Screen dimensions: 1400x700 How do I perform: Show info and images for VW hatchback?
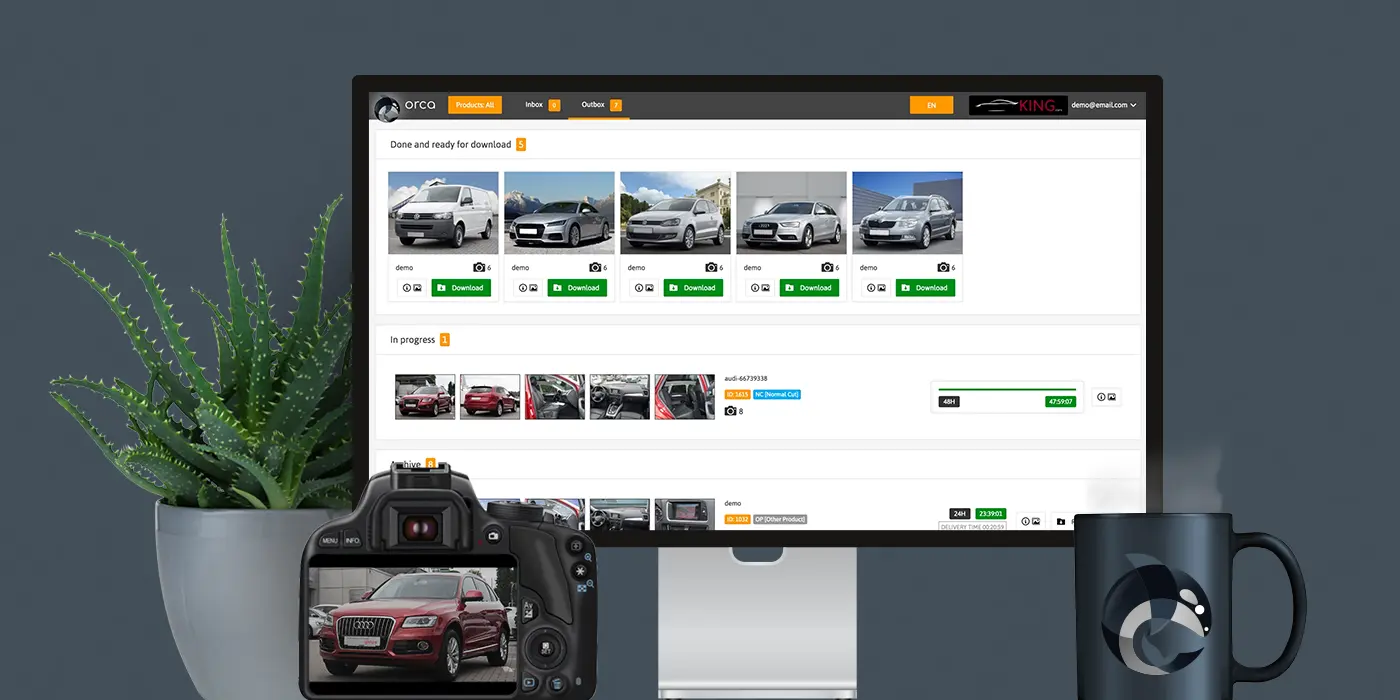tap(644, 288)
